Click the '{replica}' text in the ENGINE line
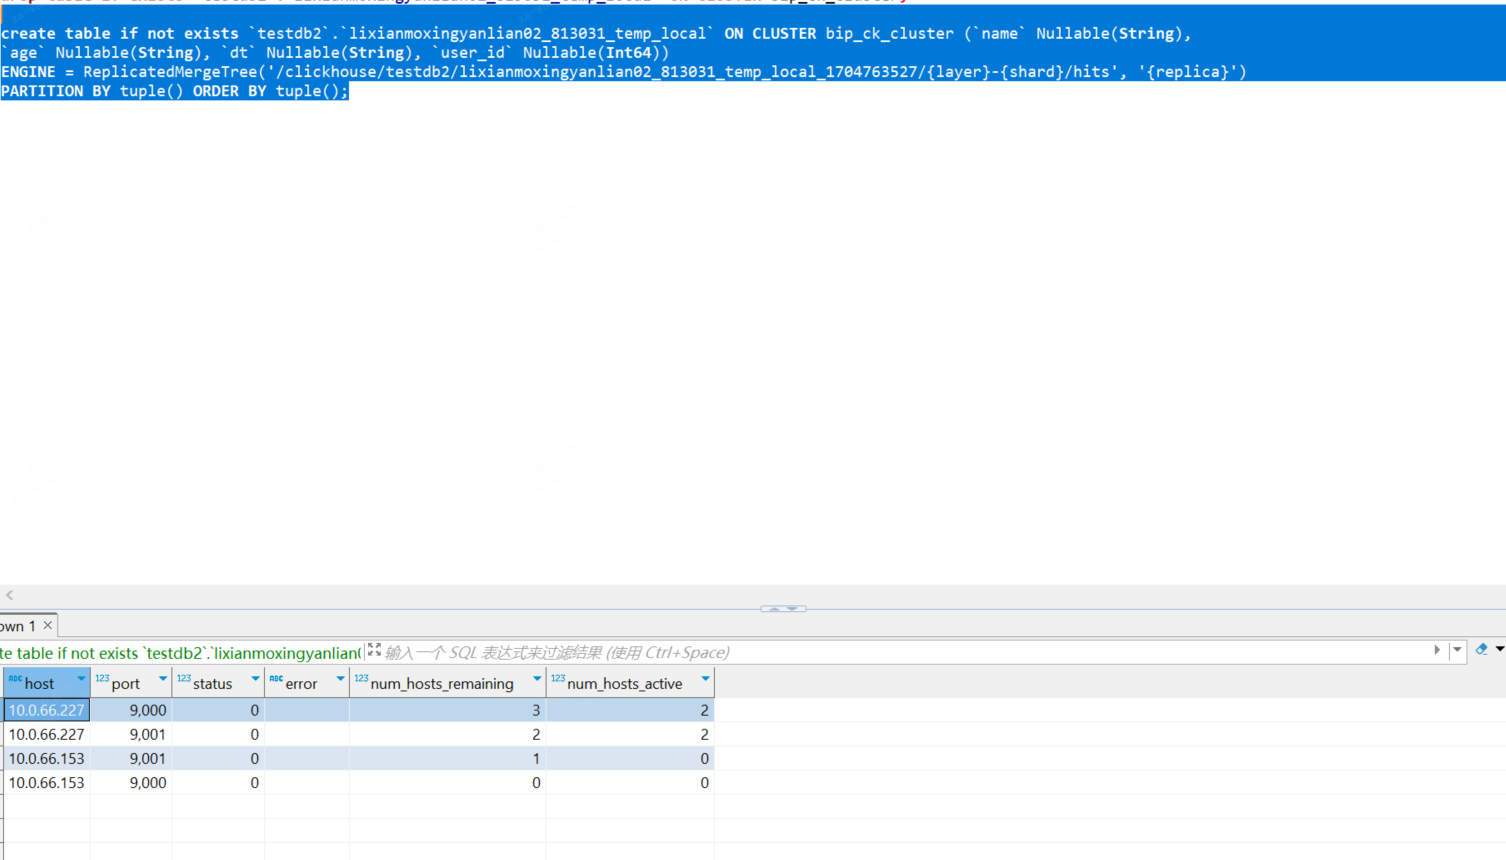 point(1187,72)
